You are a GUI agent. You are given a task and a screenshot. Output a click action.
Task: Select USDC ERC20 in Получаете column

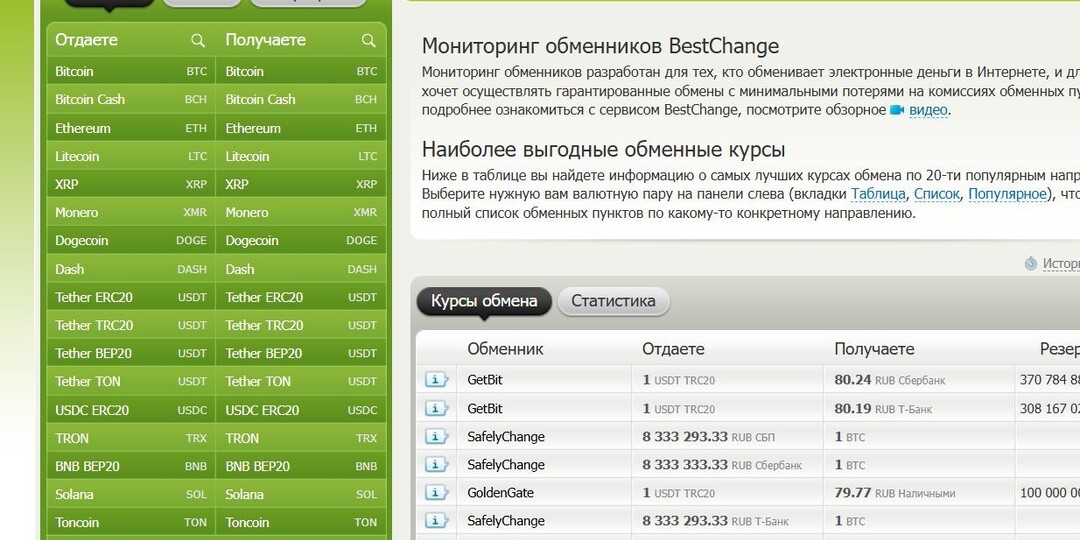pos(301,411)
